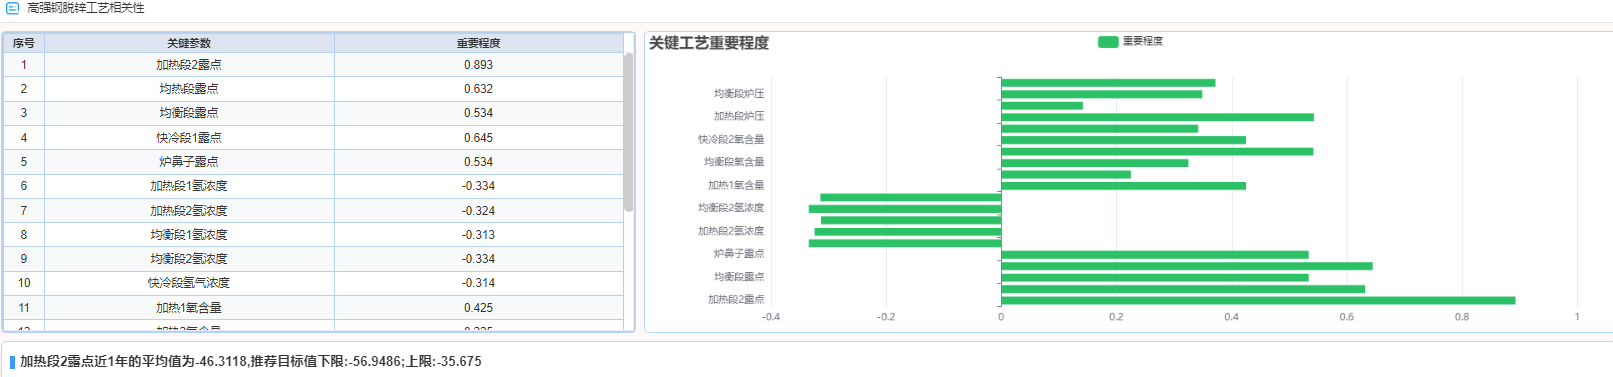The image size is (1613, 377).
Task: Select the 序号 column header
Action: (24, 43)
